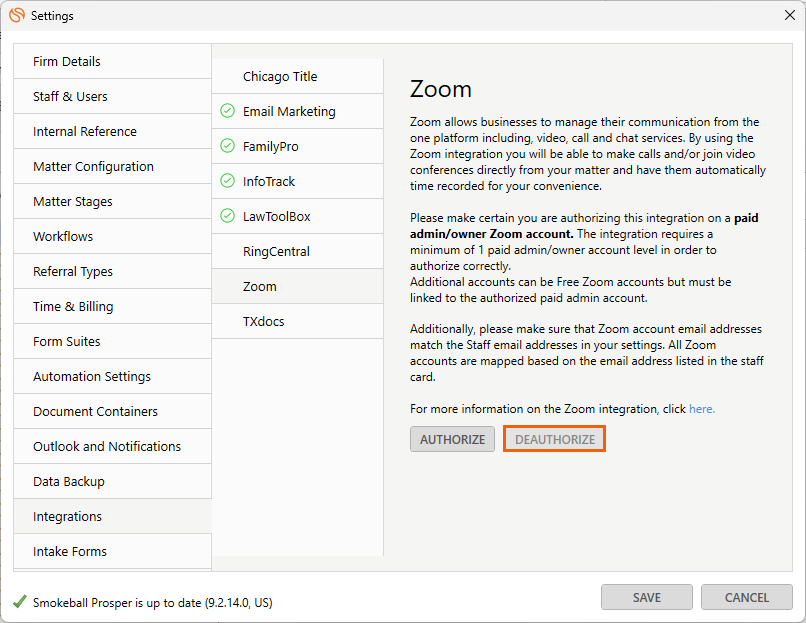The image size is (806, 623).
Task: Open Outlook and Notifications settings
Action: pos(113,446)
